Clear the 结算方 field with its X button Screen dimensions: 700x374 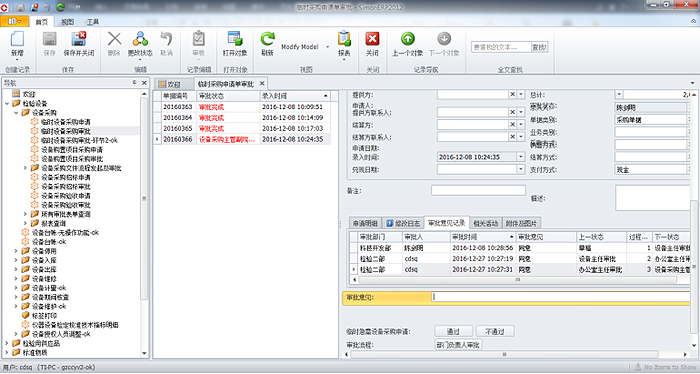(512, 125)
